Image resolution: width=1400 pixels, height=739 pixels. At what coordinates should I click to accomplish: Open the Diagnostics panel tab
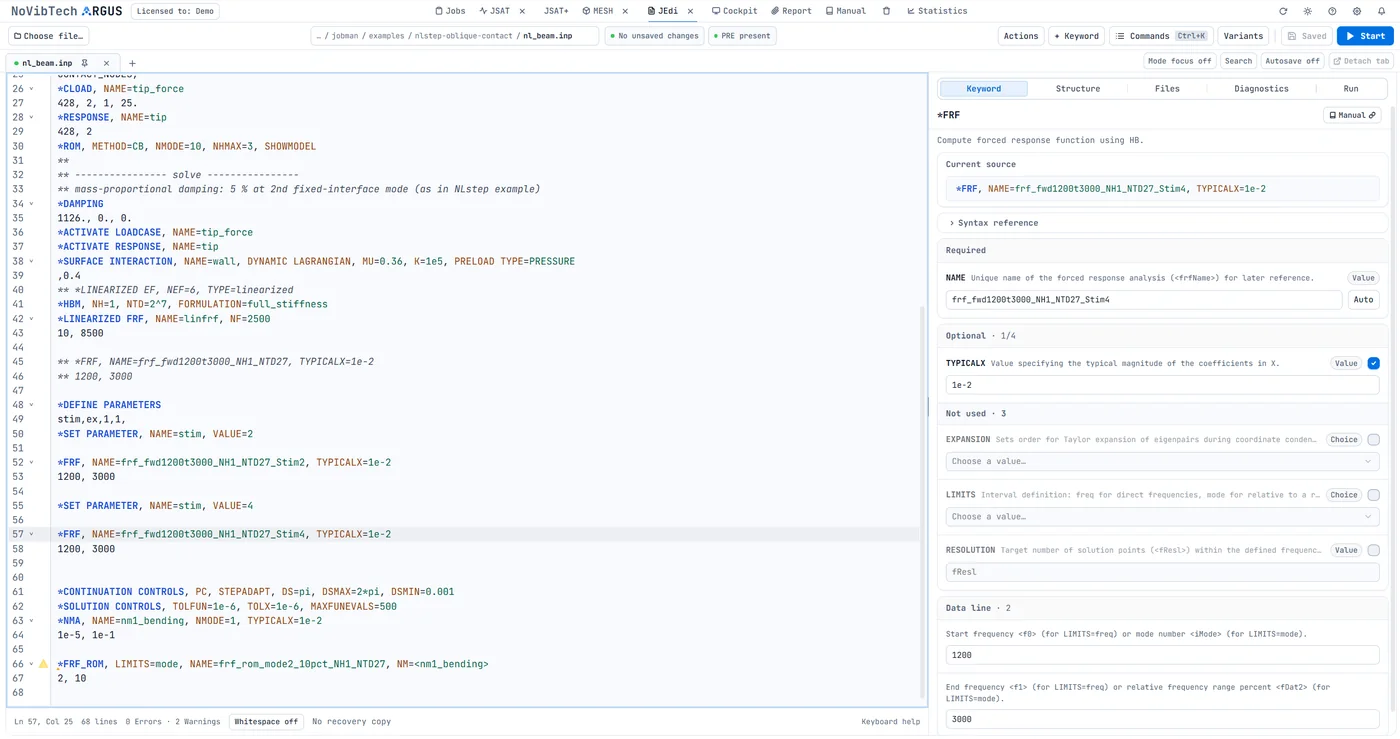pos(1261,89)
